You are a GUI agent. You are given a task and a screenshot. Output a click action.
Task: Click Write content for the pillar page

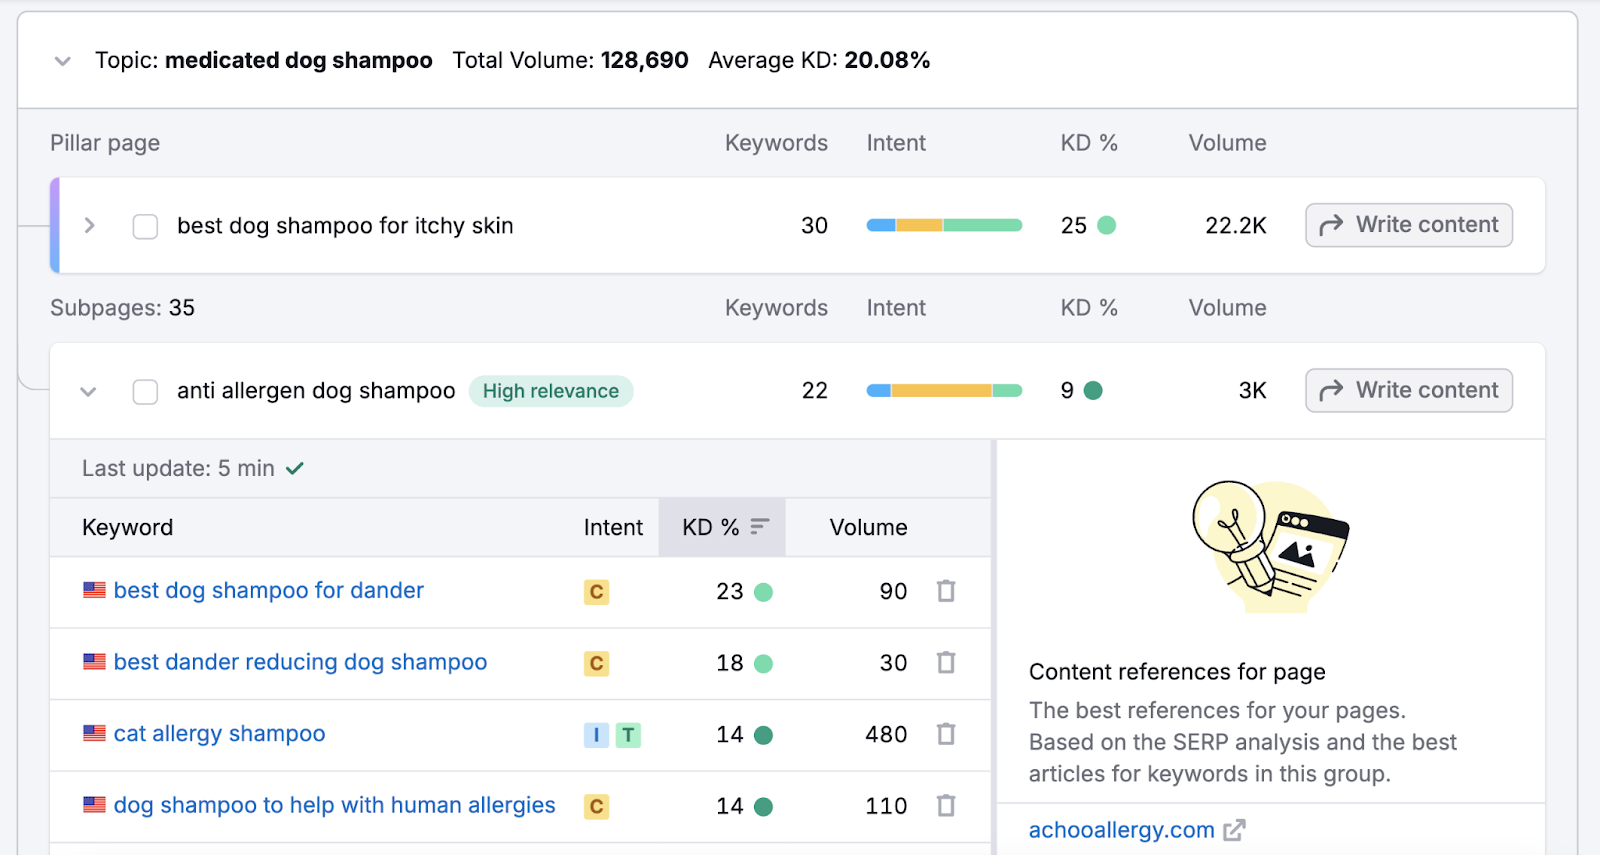(x=1408, y=225)
